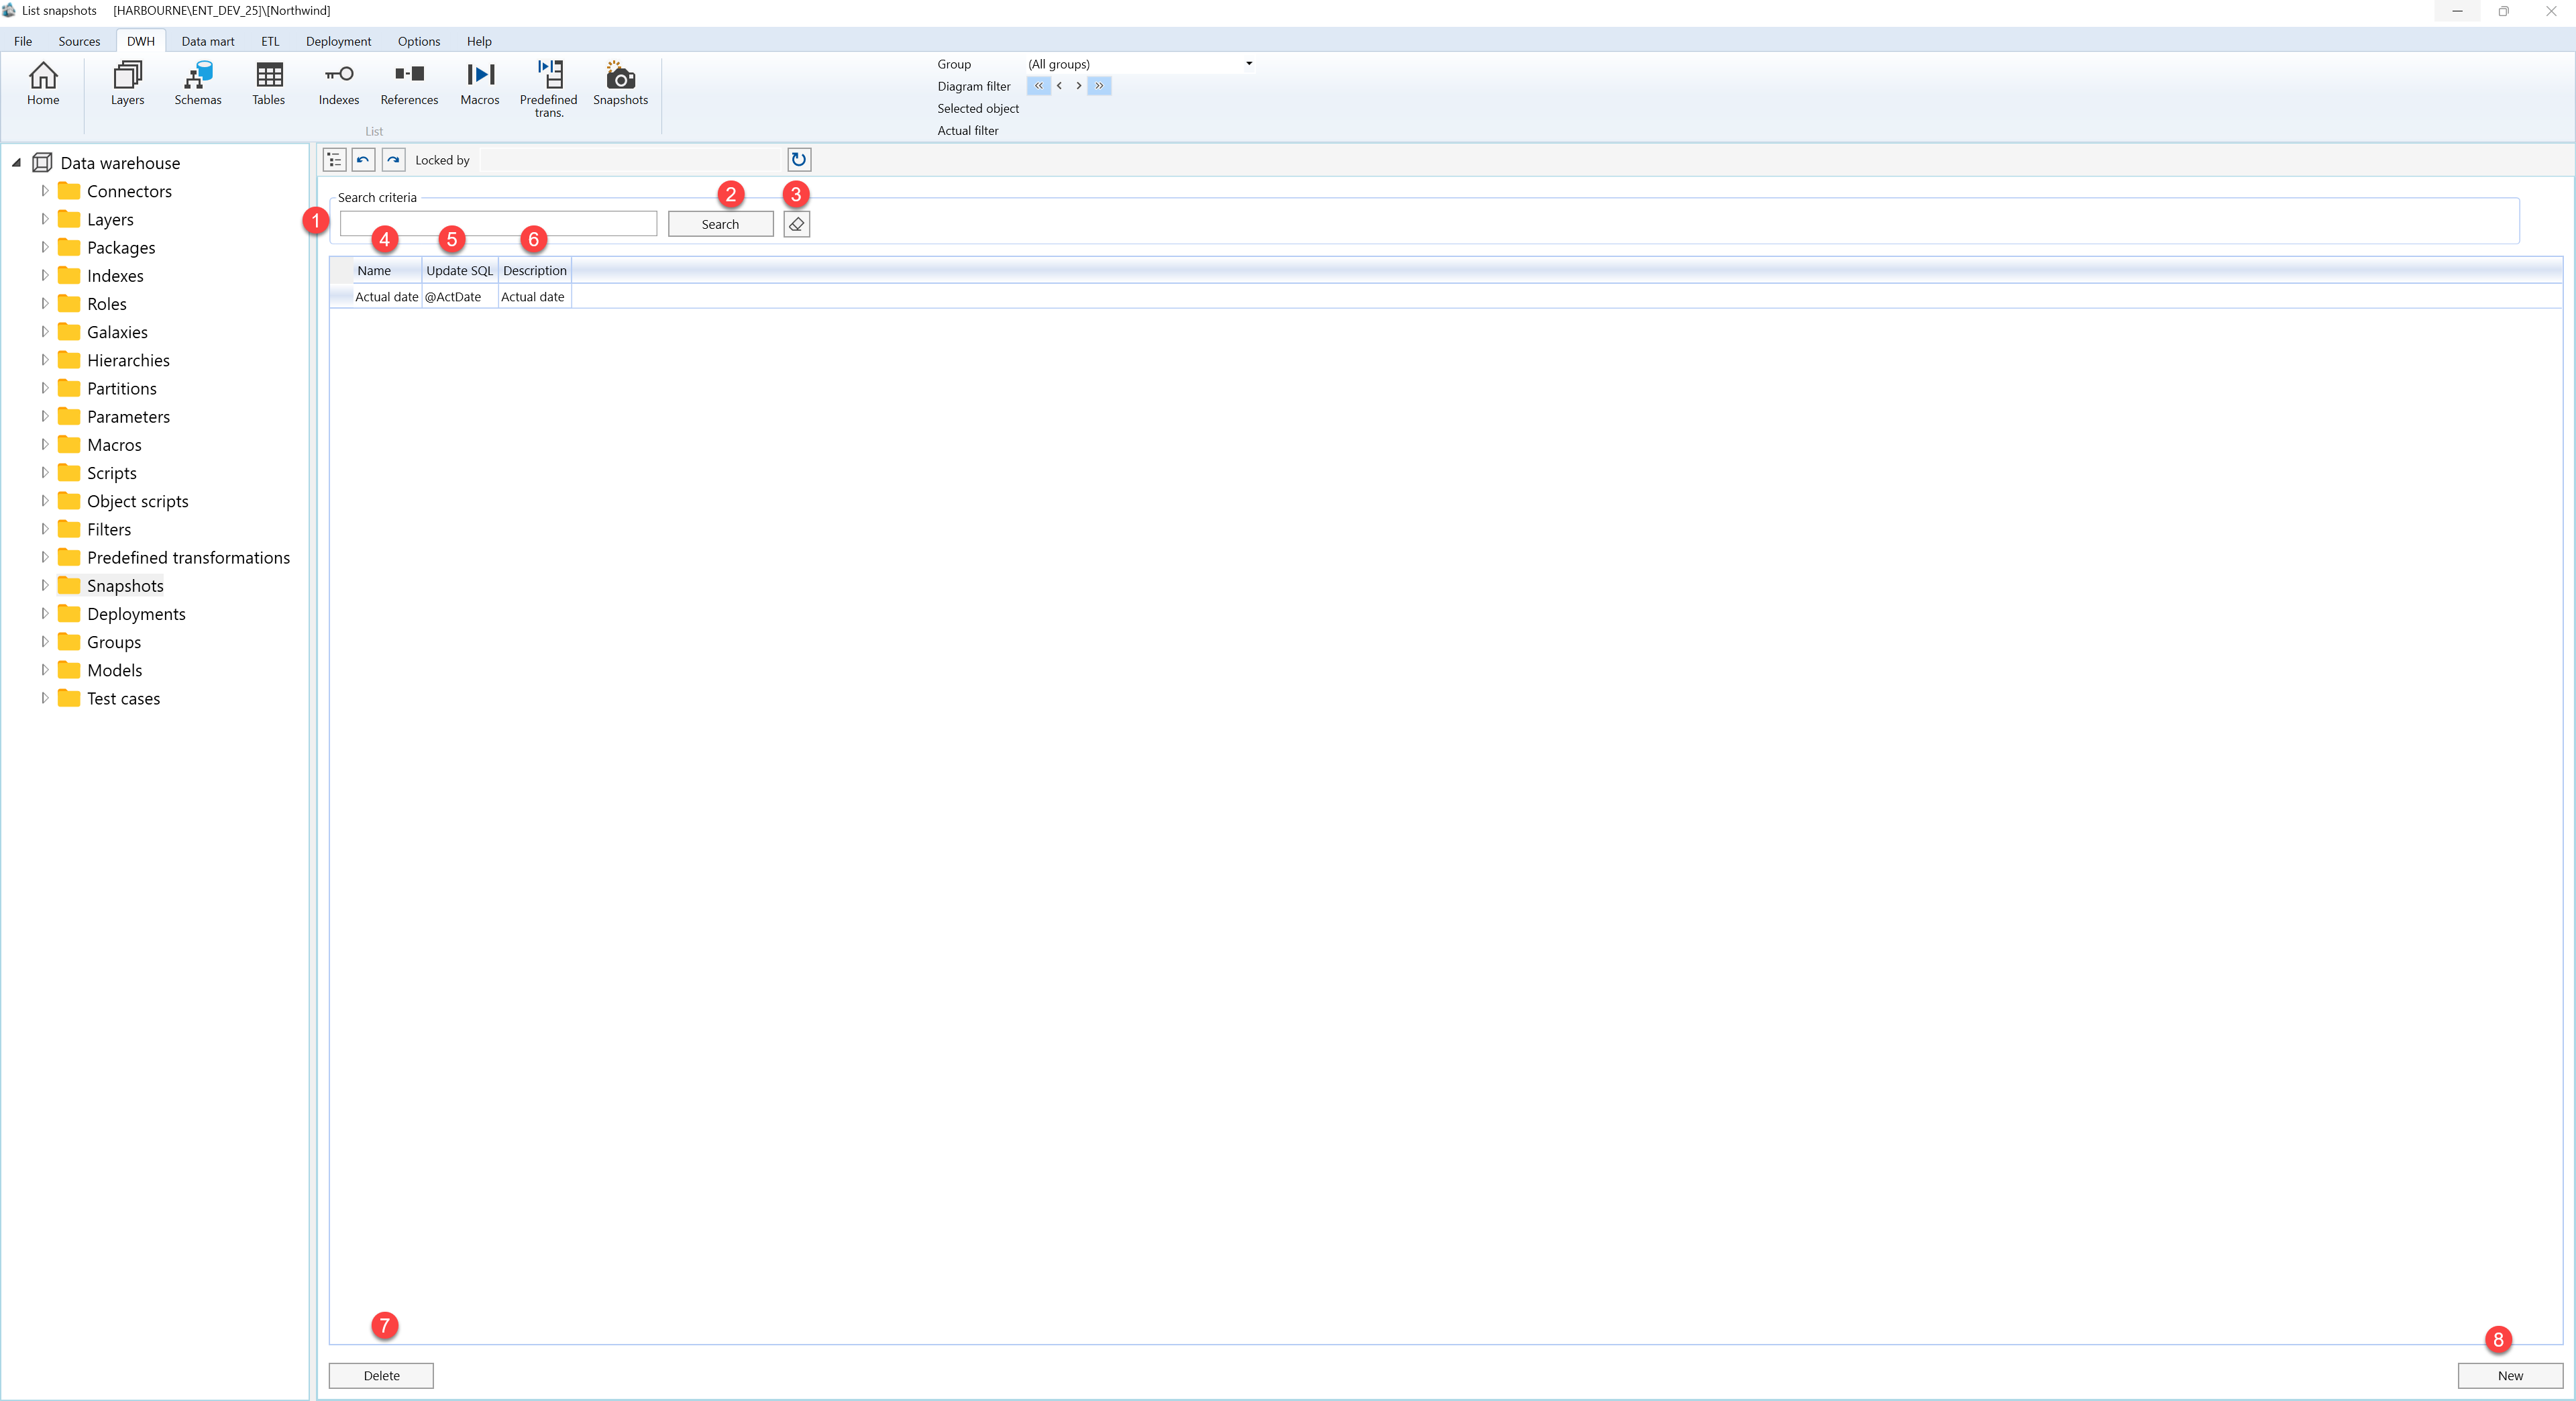Open the Schemas list icon
Image resolution: width=2576 pixels, height=1401 pixels.
coord(198,83)
